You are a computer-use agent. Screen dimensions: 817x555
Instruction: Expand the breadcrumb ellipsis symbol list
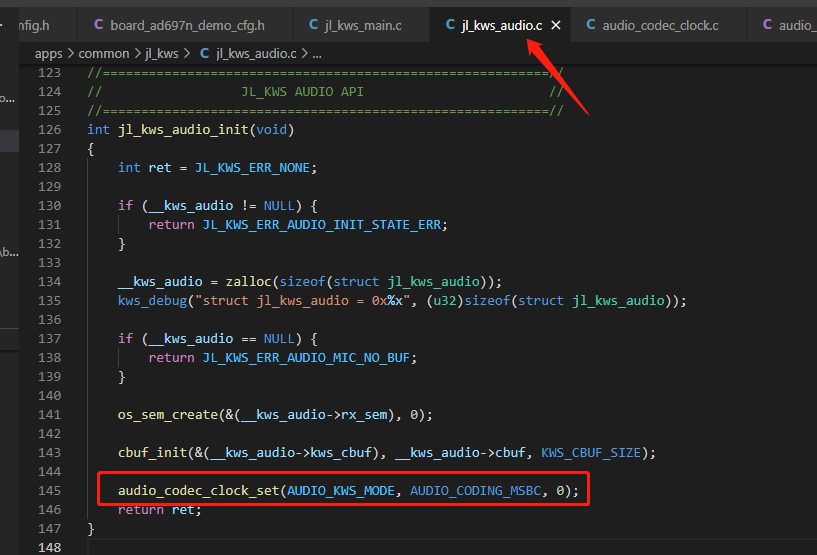(317, 54)
